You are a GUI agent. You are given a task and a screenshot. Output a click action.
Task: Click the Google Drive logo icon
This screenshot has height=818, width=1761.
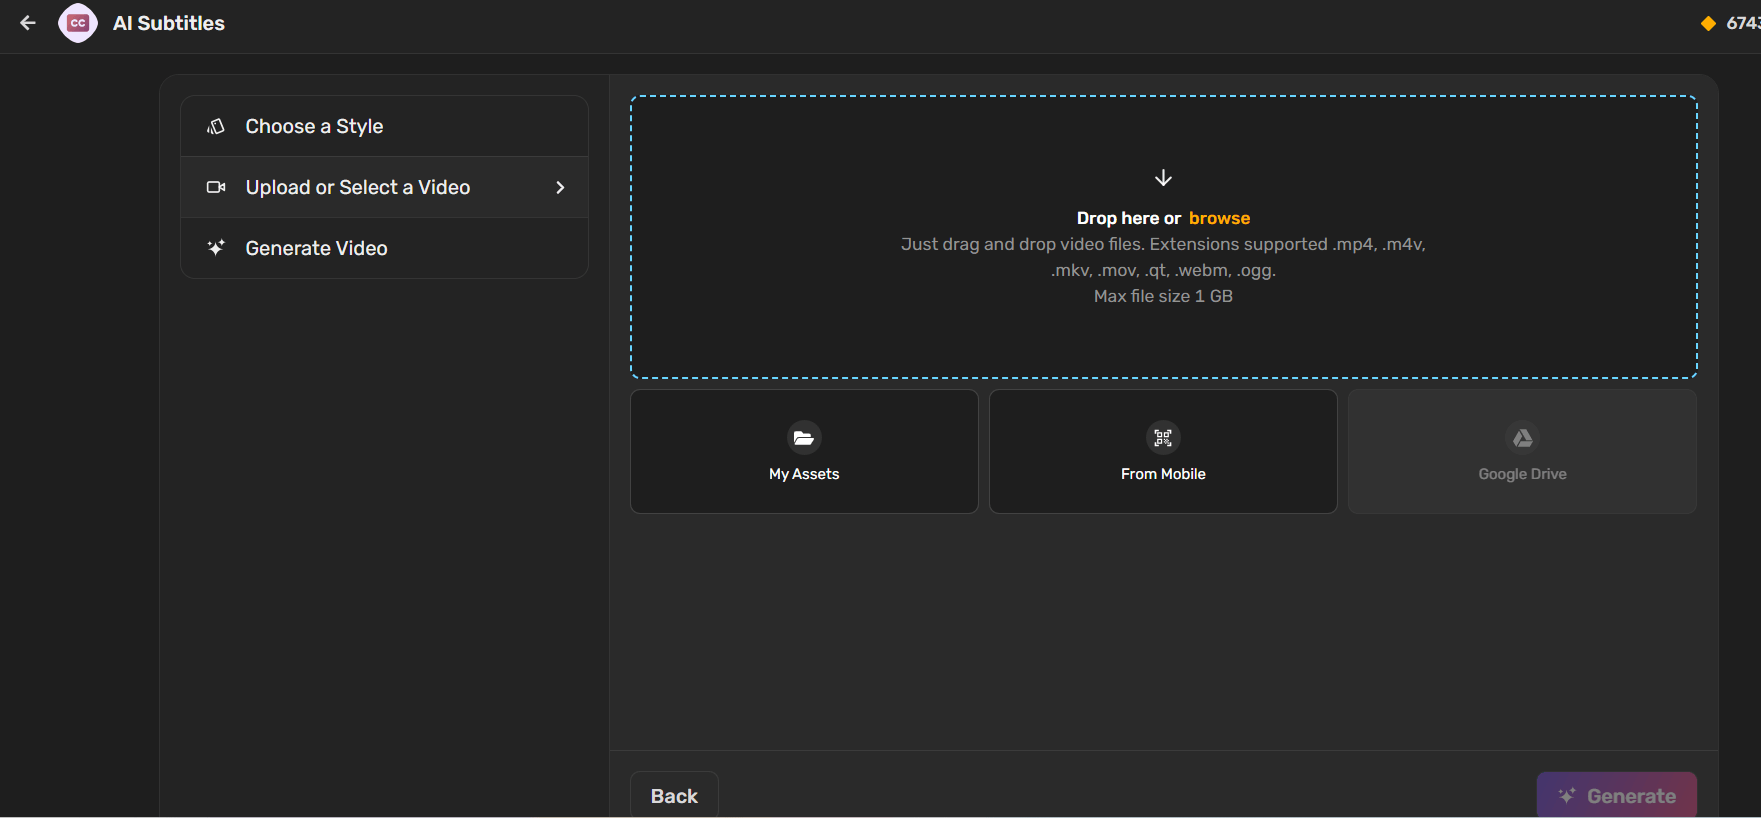[x=1522, y=438]
